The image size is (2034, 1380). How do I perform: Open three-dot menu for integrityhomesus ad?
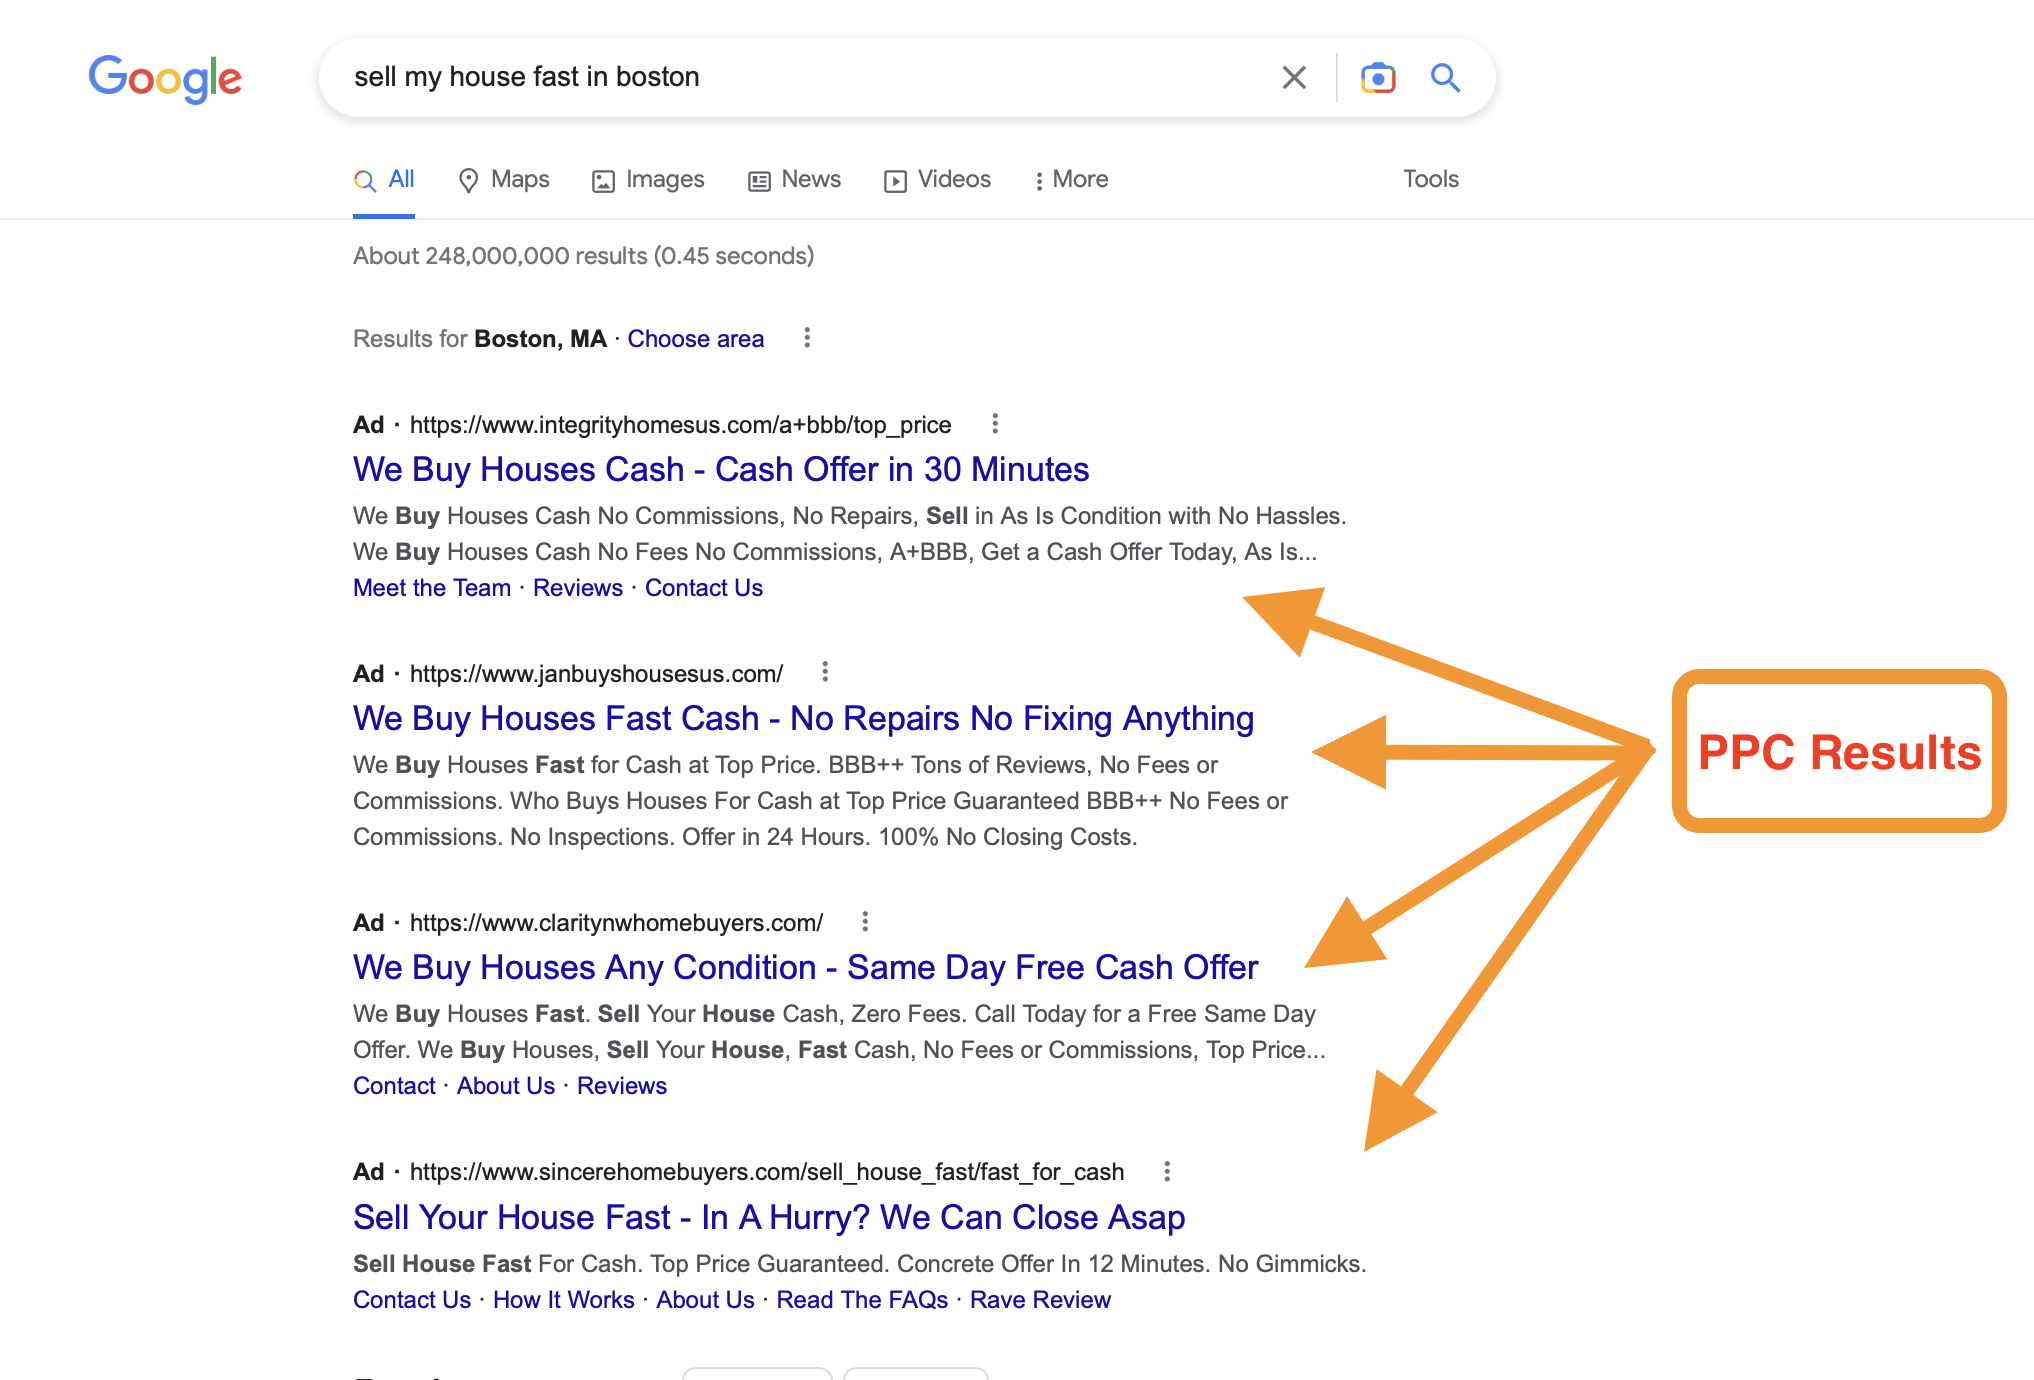pyautogui.click(x=994, y=424)
